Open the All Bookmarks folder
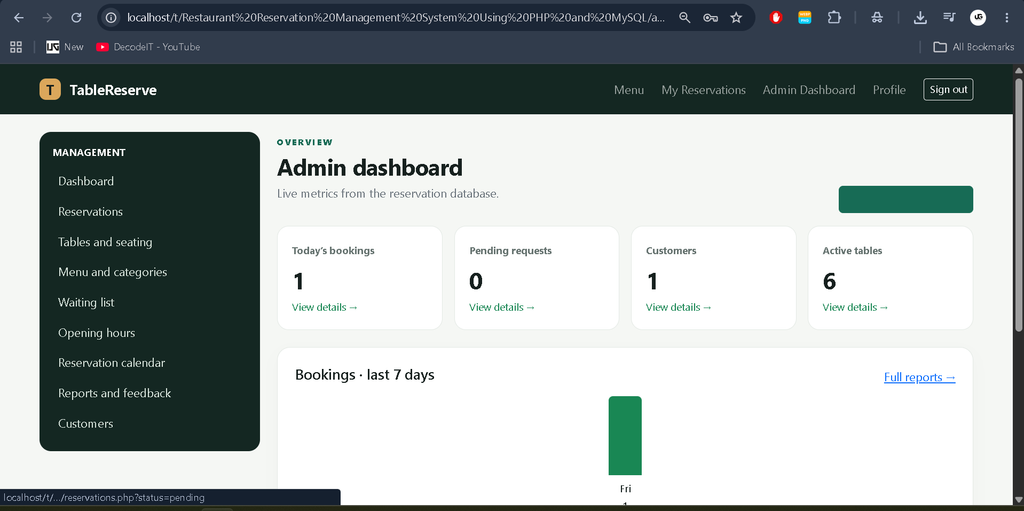1024x511 pixels. [974, 47]
